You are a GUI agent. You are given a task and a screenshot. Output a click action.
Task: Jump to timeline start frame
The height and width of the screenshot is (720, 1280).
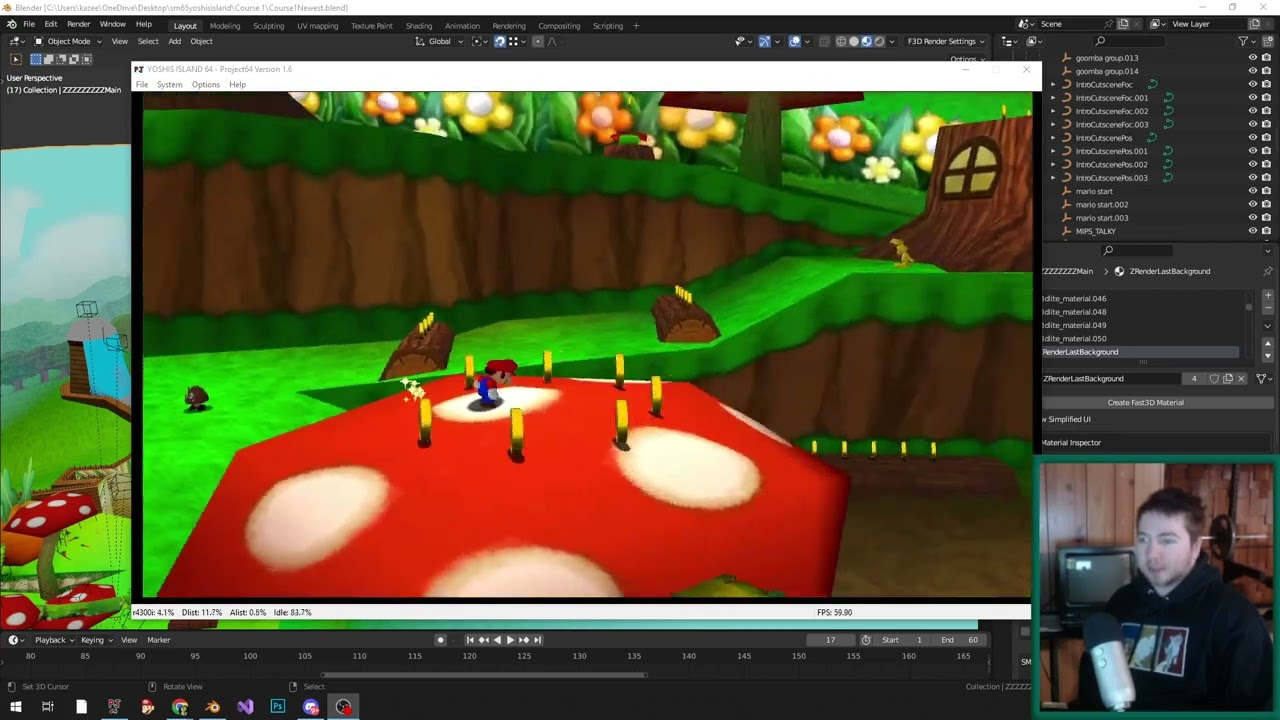470,640
